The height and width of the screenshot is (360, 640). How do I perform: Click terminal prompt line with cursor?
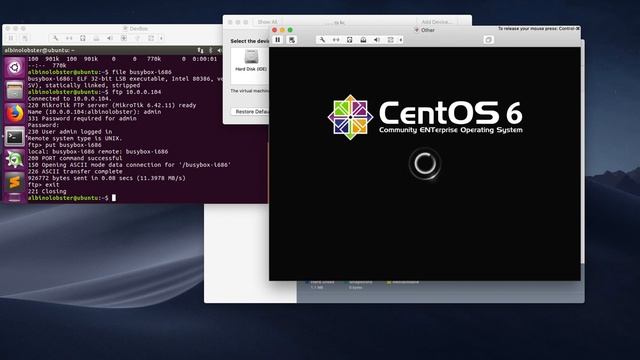click(72, 198)
